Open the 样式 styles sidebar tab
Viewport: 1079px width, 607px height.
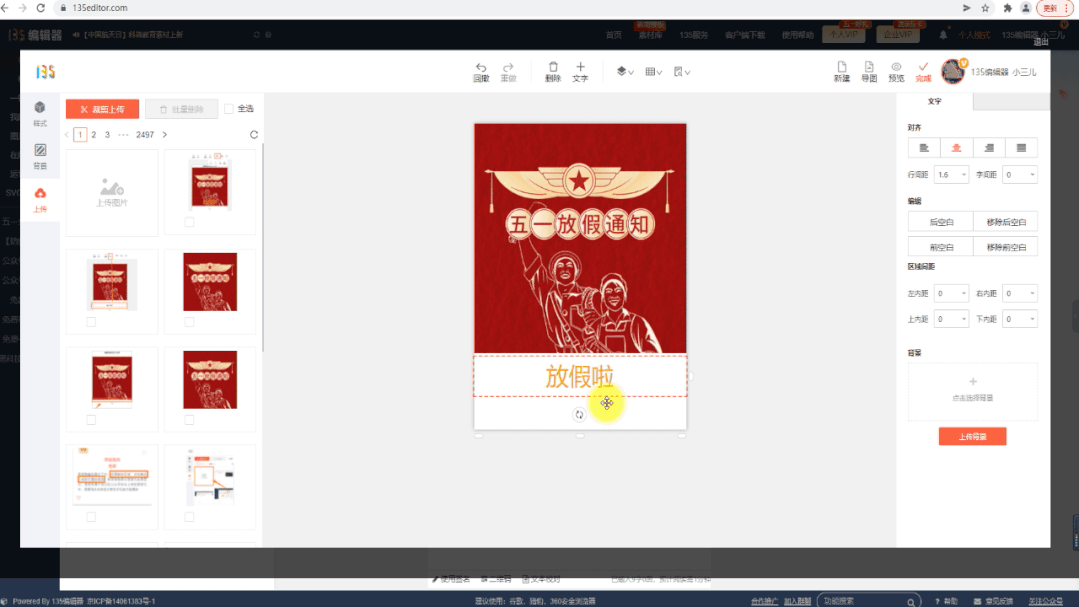[40, 114]
